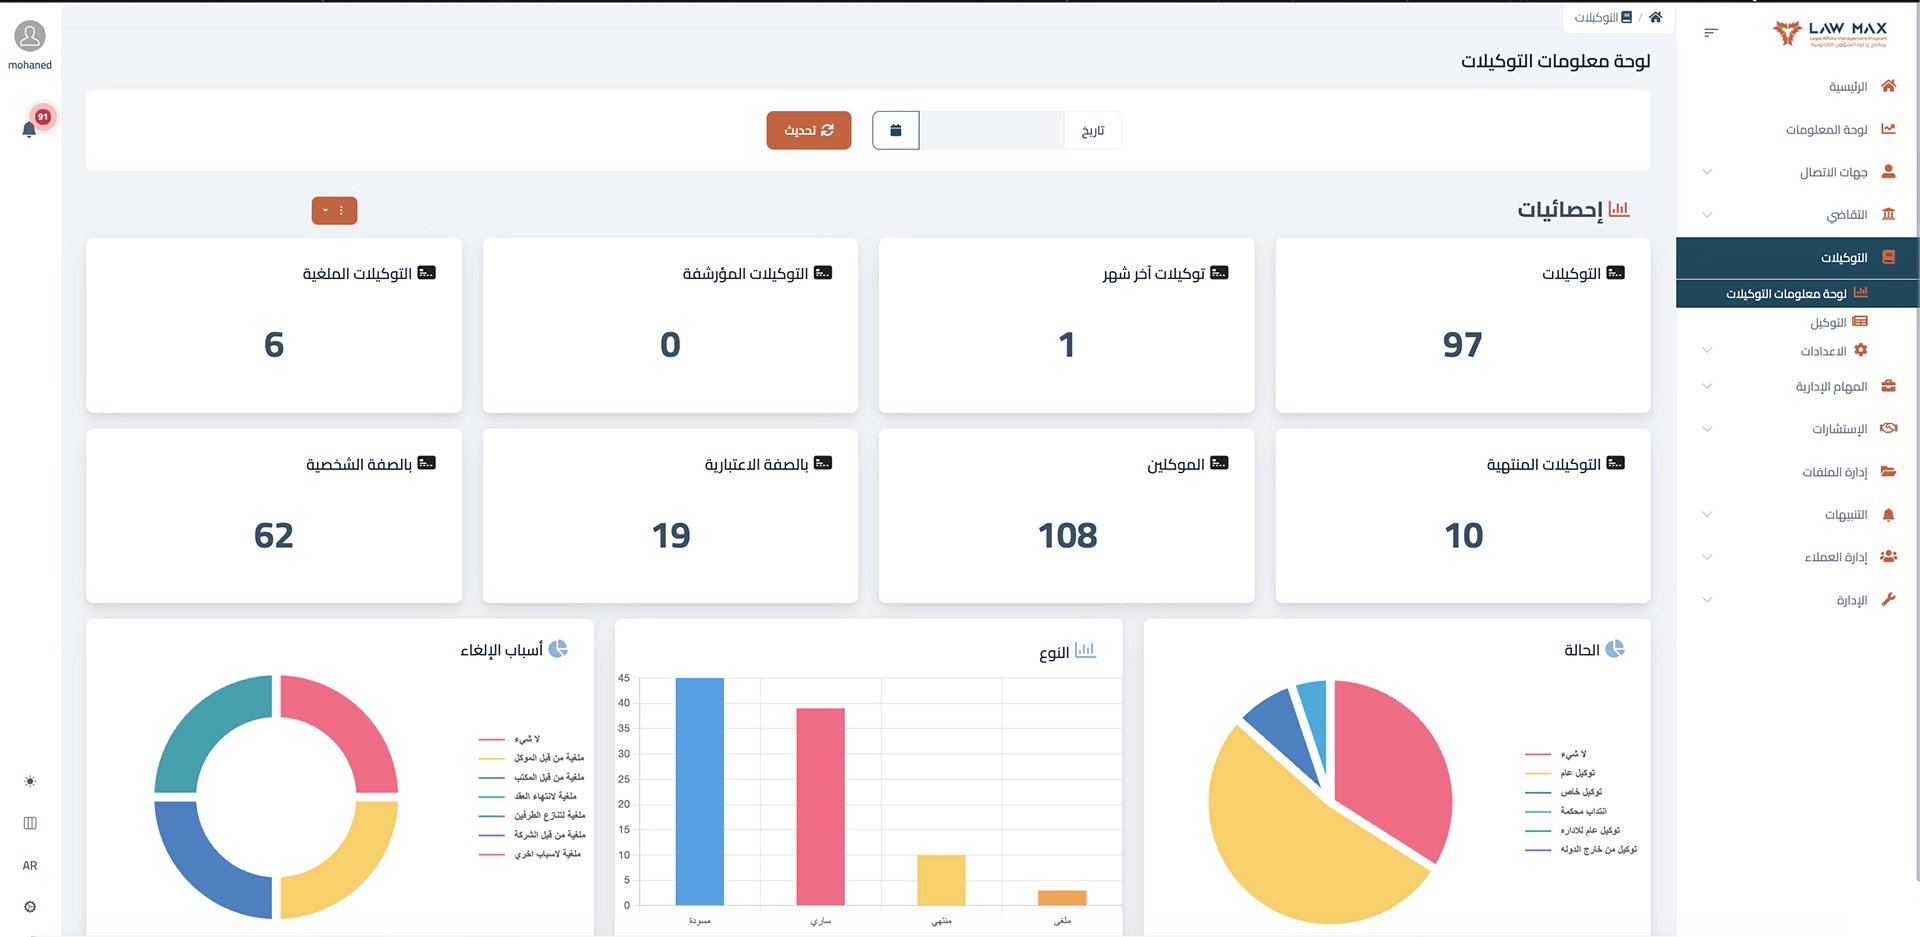Click the orange 'تحديث' refresh button
Screen dimensions: 1920x937
808,130
